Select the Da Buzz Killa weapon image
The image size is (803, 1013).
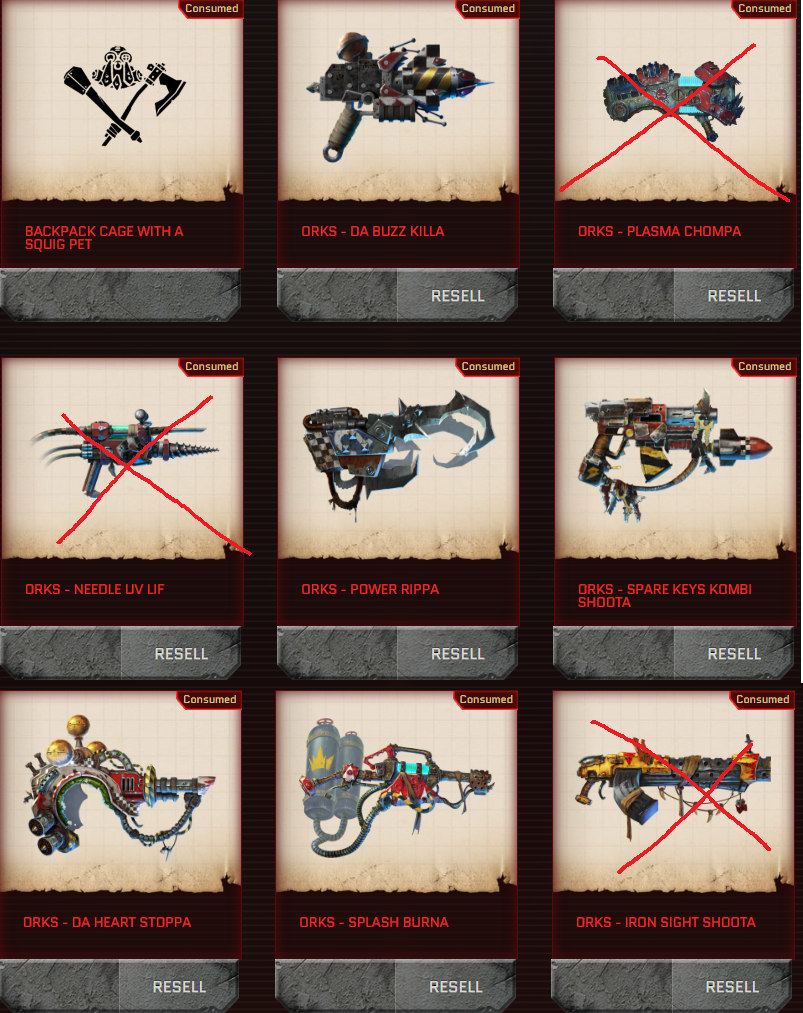click(399, 96)
